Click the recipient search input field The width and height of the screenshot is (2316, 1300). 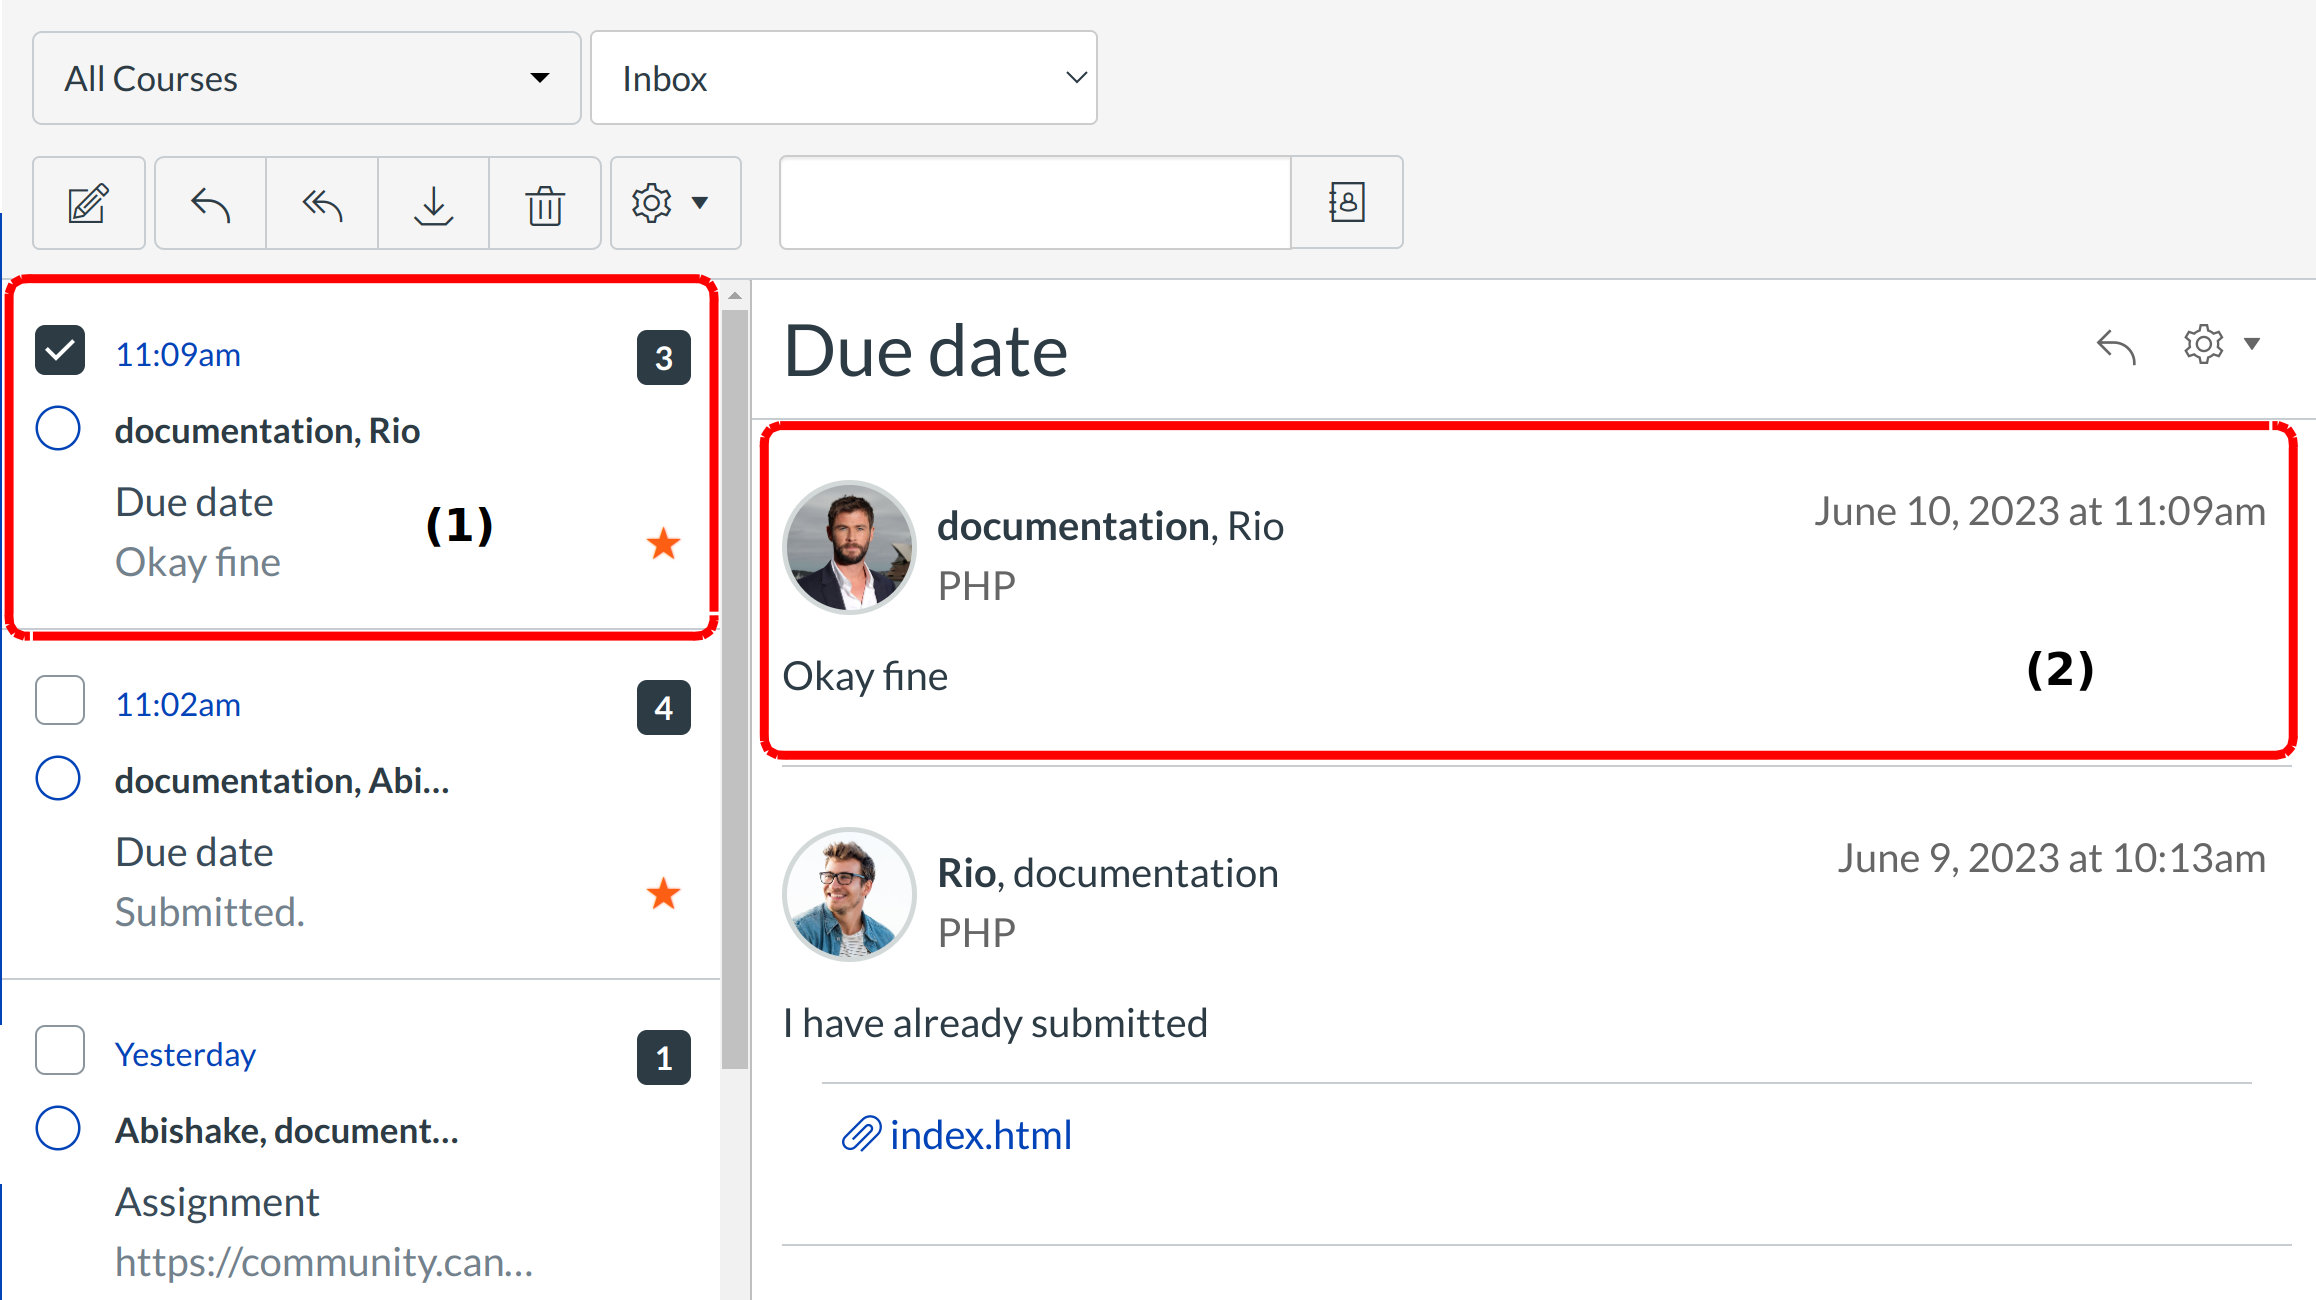tap(1034, 203)
